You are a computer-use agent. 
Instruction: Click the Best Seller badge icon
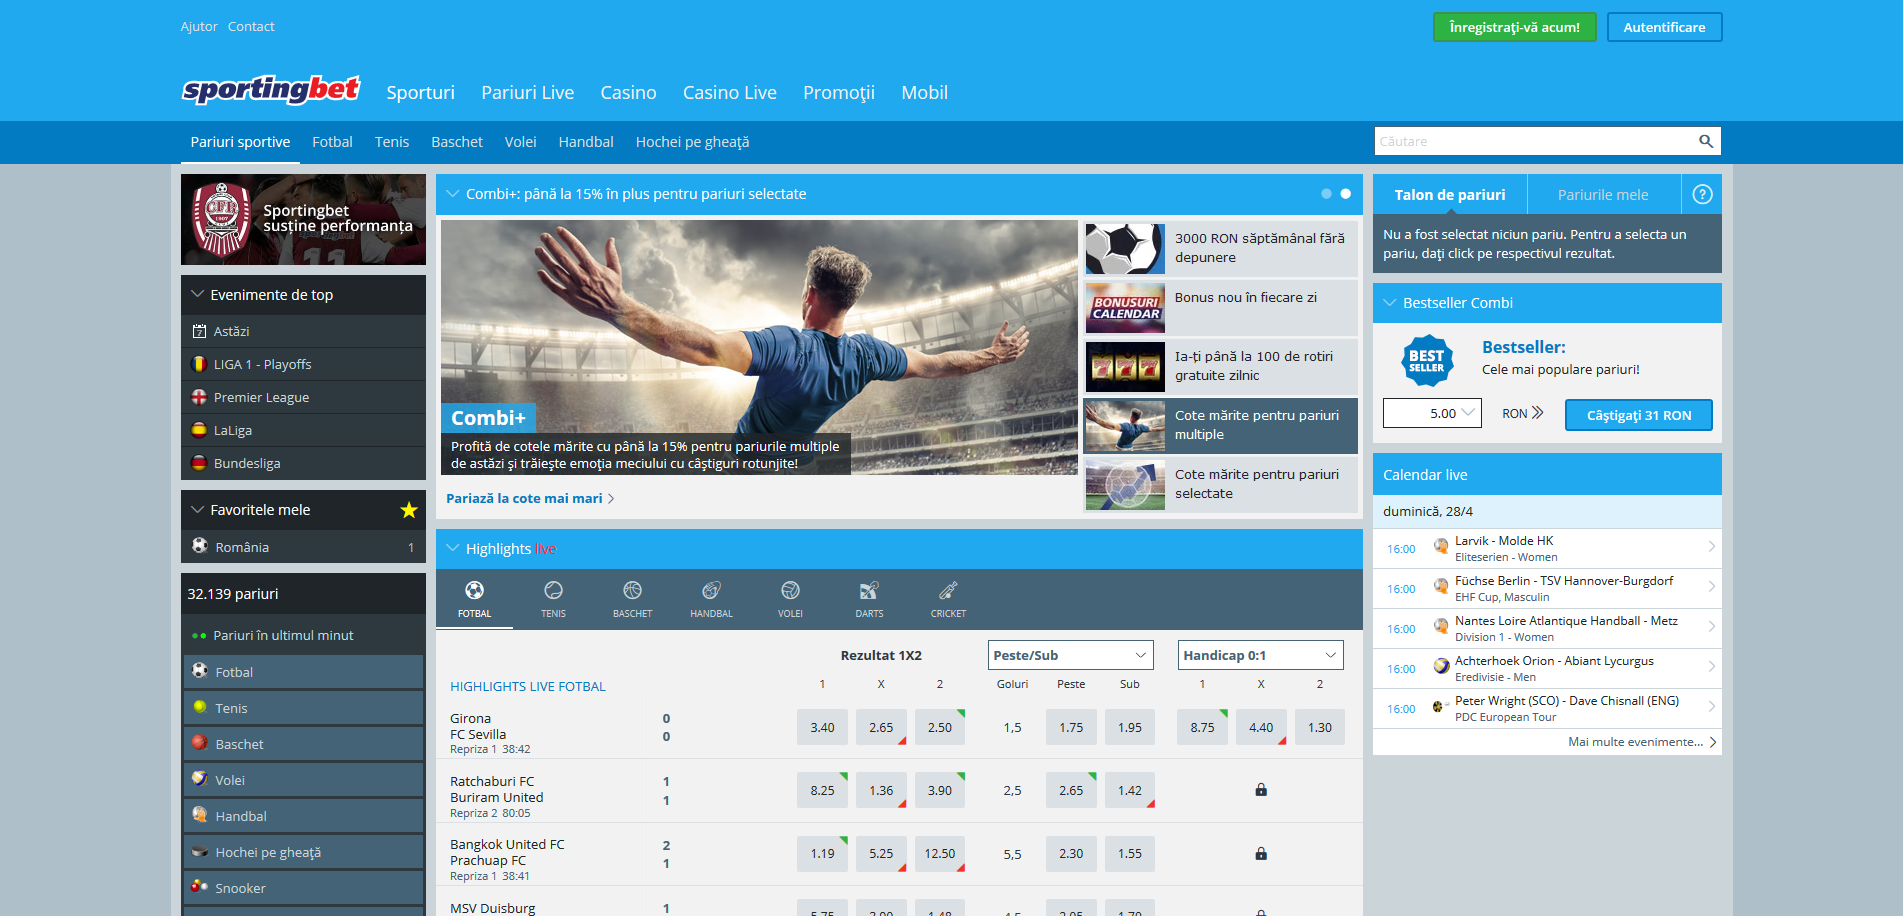[1426, 361]
